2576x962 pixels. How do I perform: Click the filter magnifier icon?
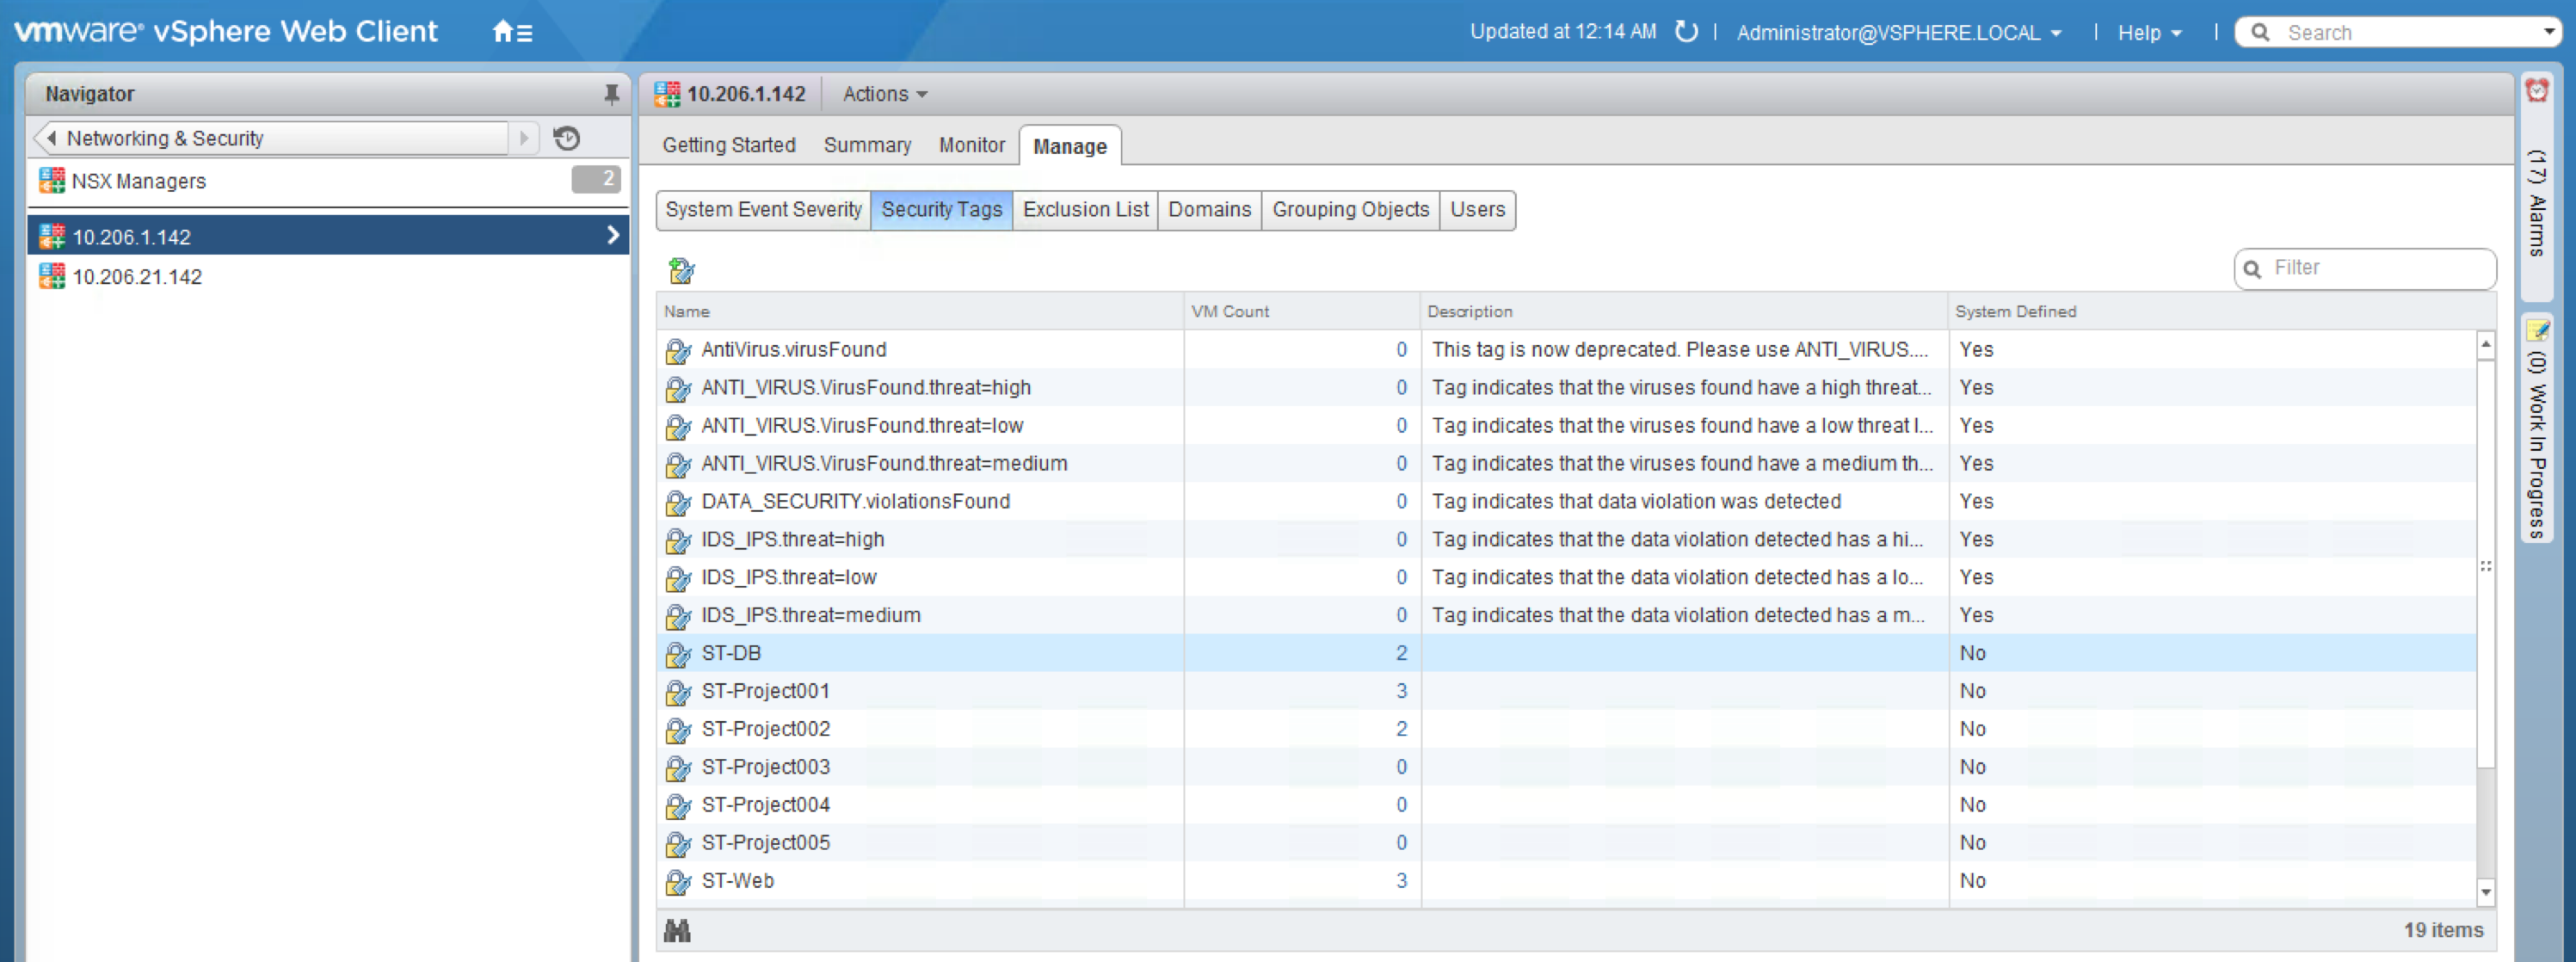click(2253, 269)
